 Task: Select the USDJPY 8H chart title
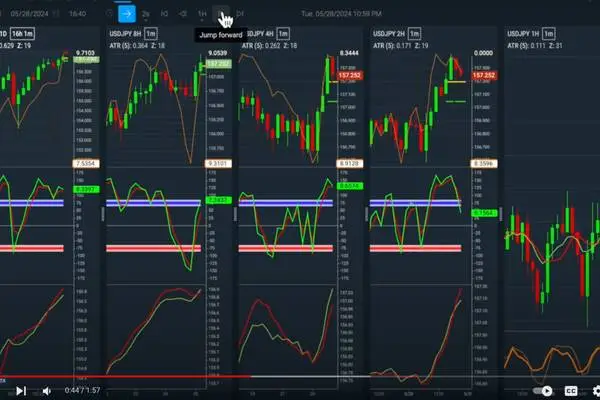(126, 34)
